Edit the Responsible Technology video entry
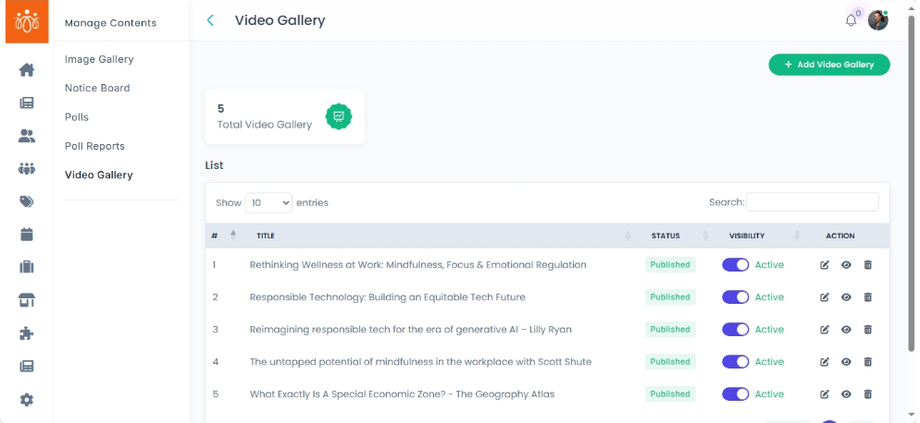The image size is (920, 423). 825,297
